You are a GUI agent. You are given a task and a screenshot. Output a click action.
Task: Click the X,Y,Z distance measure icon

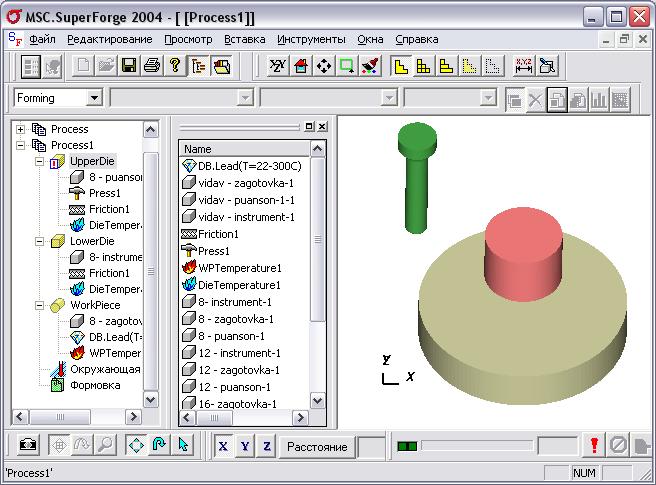523,66
